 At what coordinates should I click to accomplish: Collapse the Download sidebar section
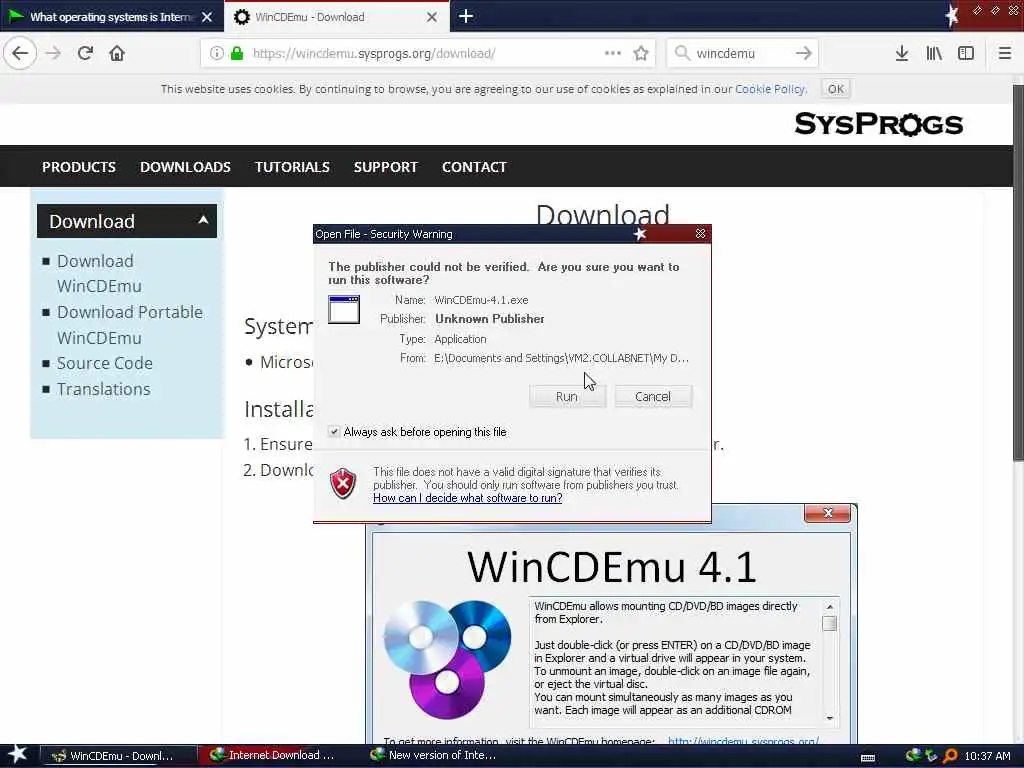click(203, 220)
